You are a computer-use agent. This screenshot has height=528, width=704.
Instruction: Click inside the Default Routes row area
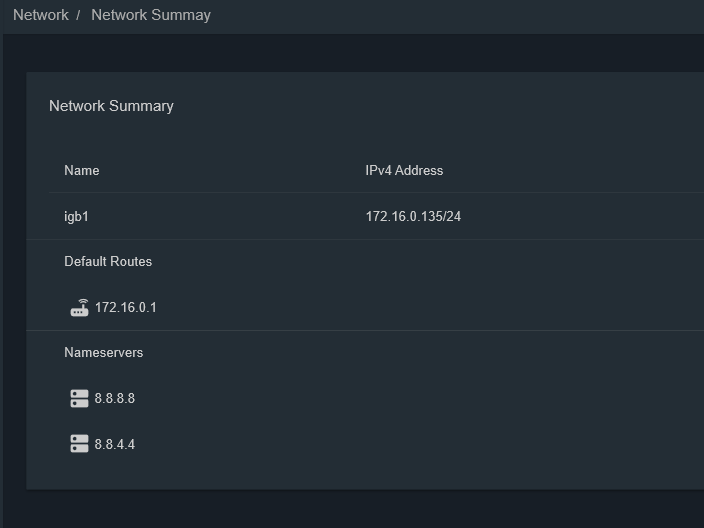click(x=365, y=285)
